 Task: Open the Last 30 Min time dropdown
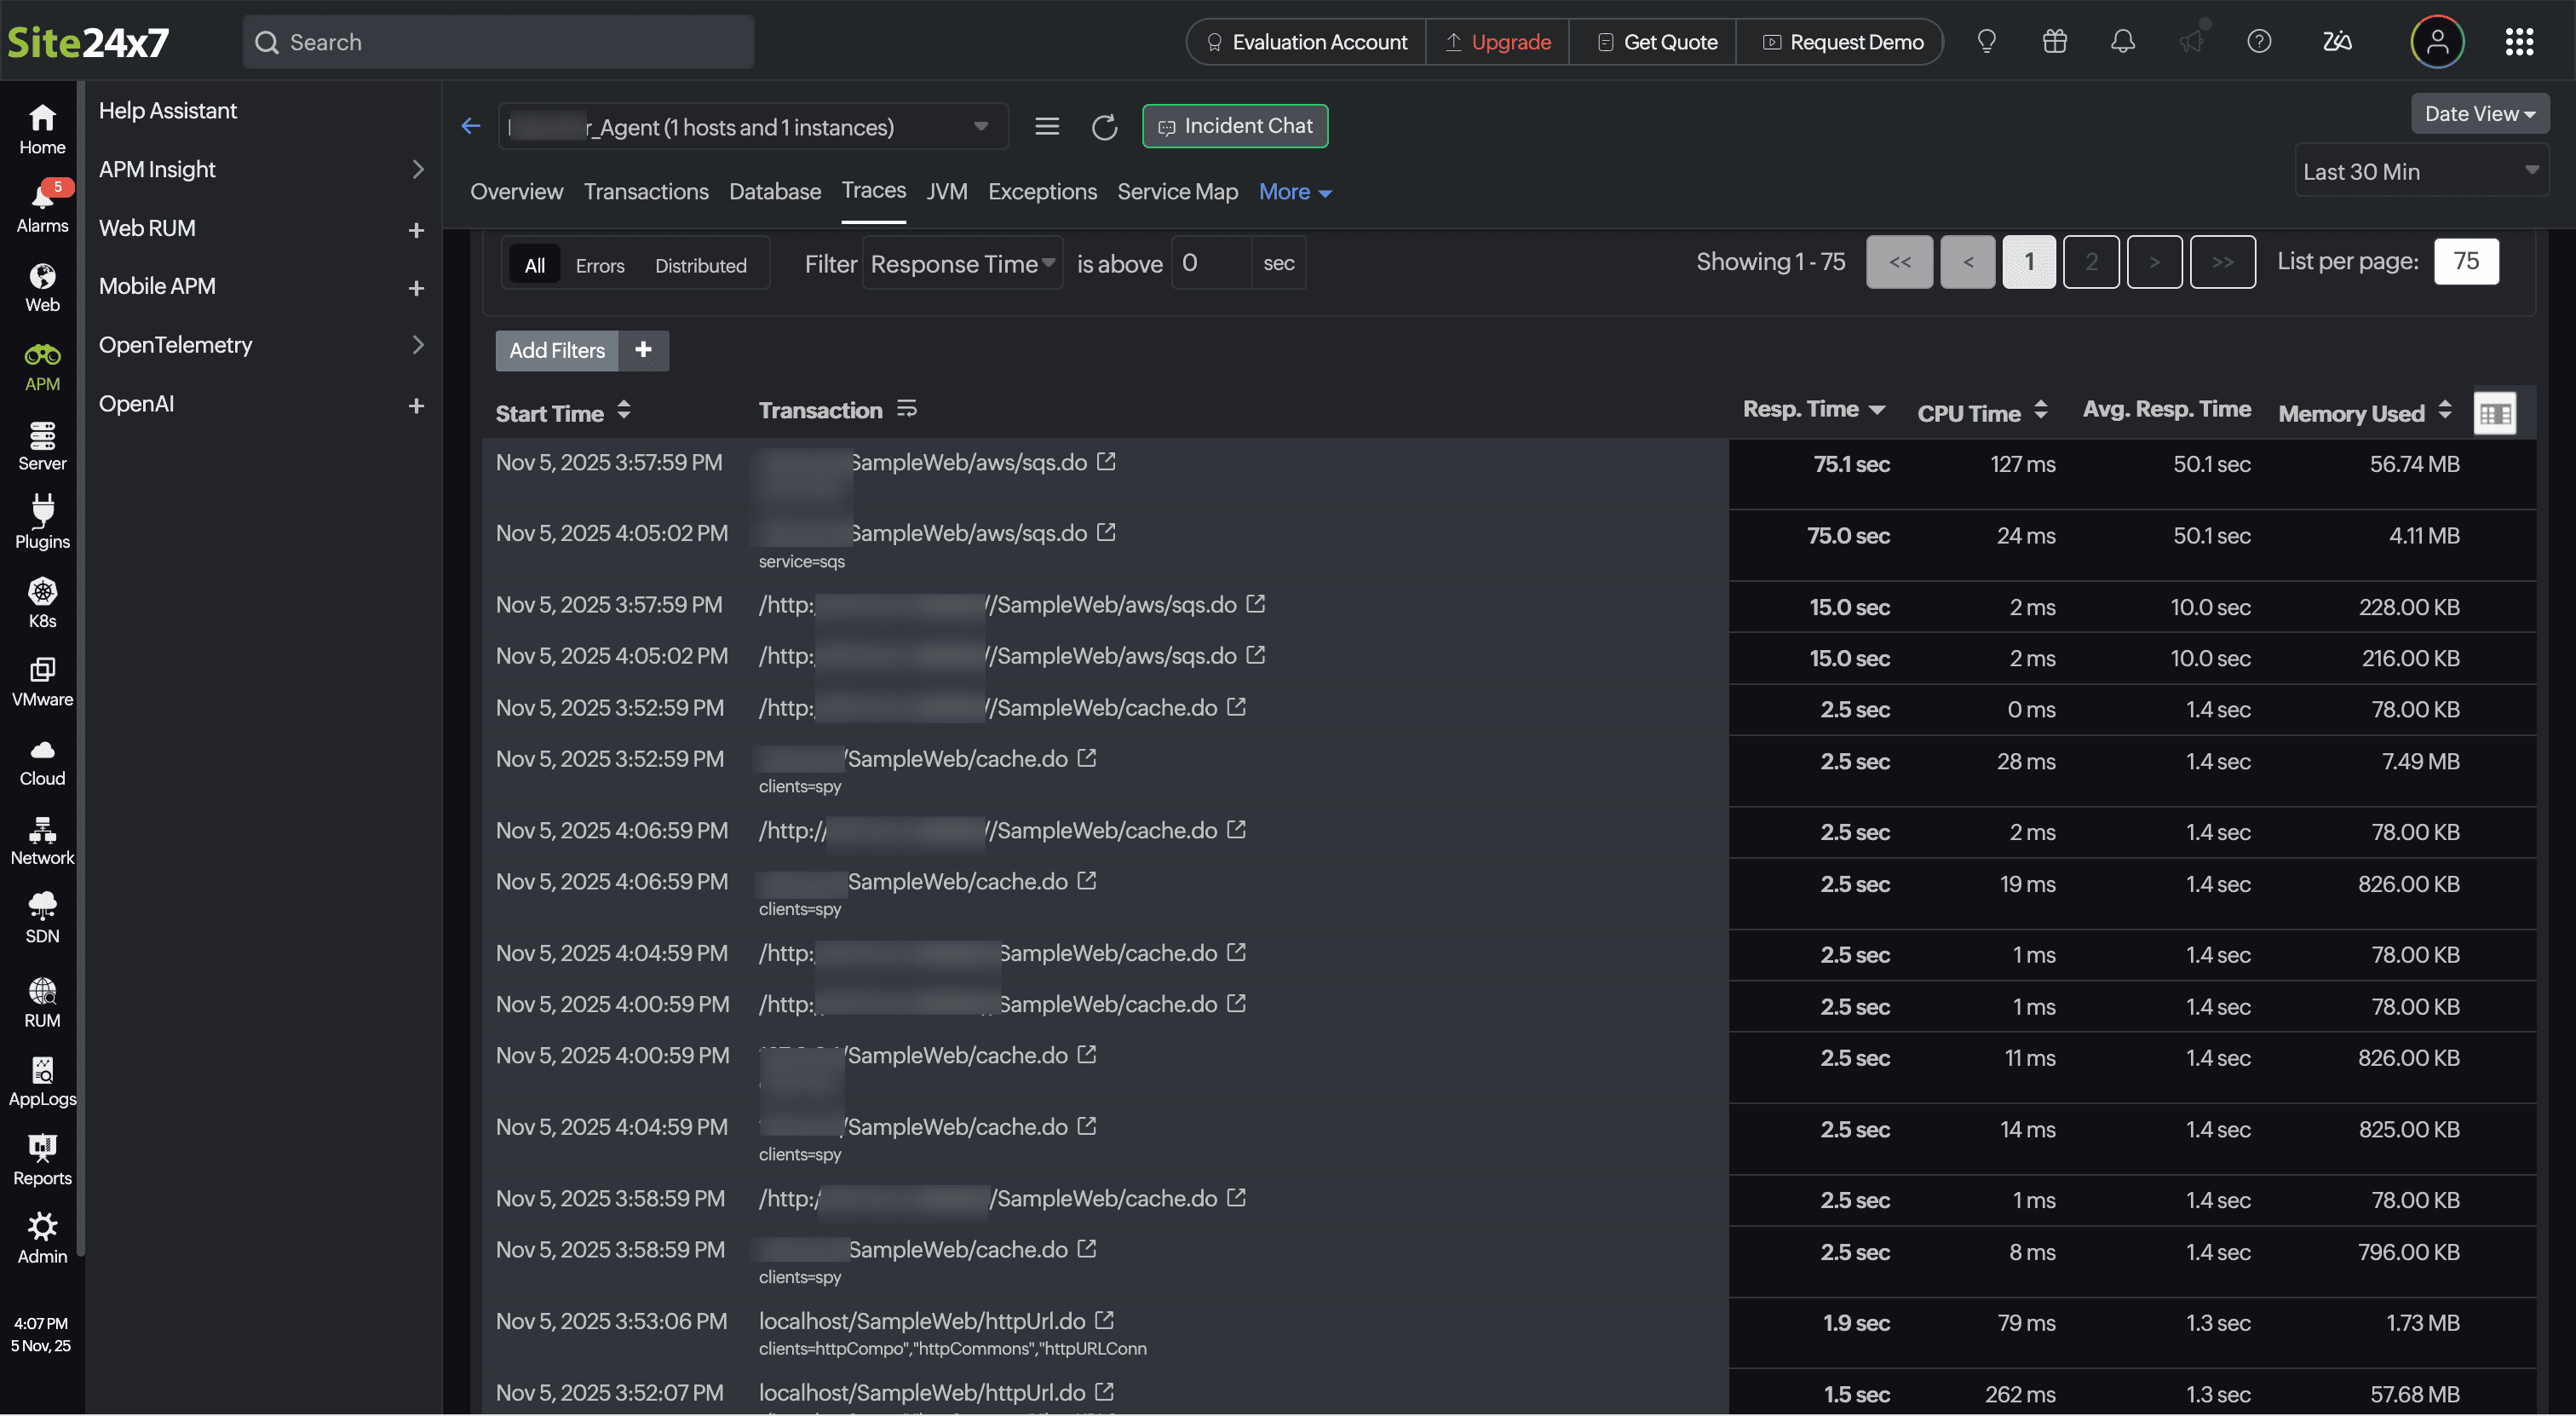pyautogui.click(x=2420, y=171)
